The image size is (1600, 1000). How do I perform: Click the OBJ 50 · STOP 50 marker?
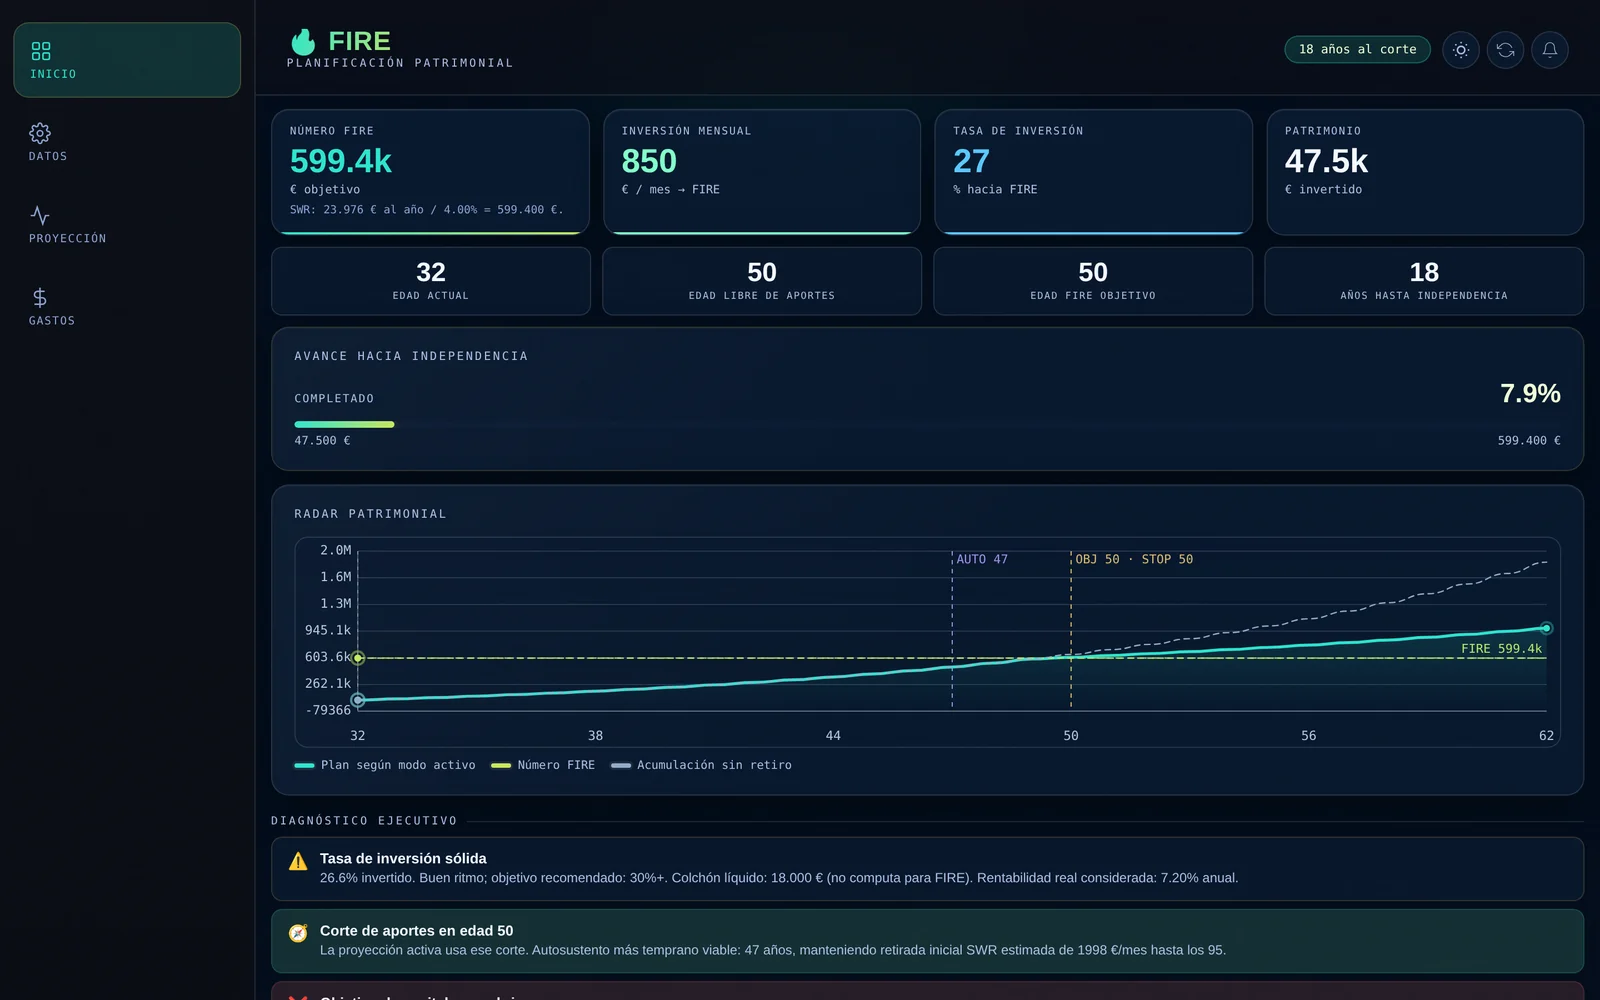(x=1134, y=559)
